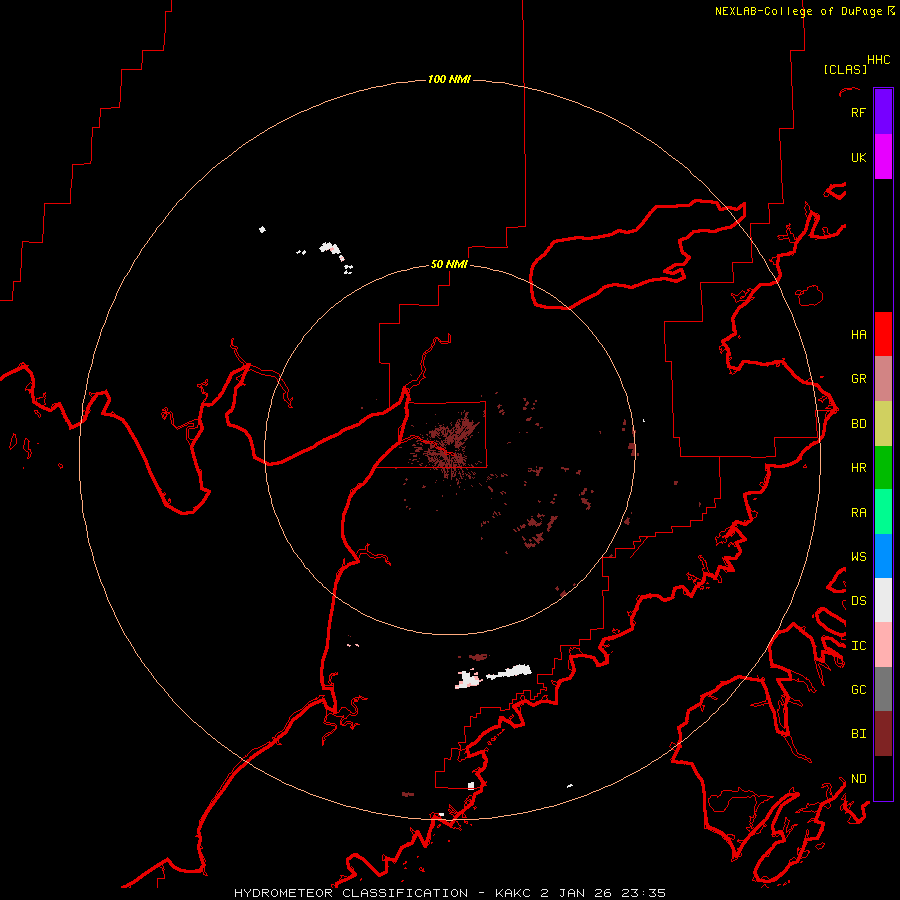Select the GC gray legend swatch
This screenshot has height=900, width=900.
pyautogui.click(x=883, y=689)
